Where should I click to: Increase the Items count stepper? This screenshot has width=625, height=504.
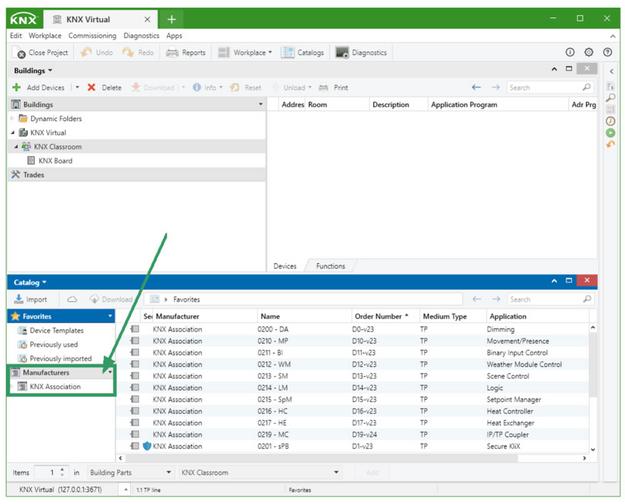pyautogui.click(x=62, y=468)
